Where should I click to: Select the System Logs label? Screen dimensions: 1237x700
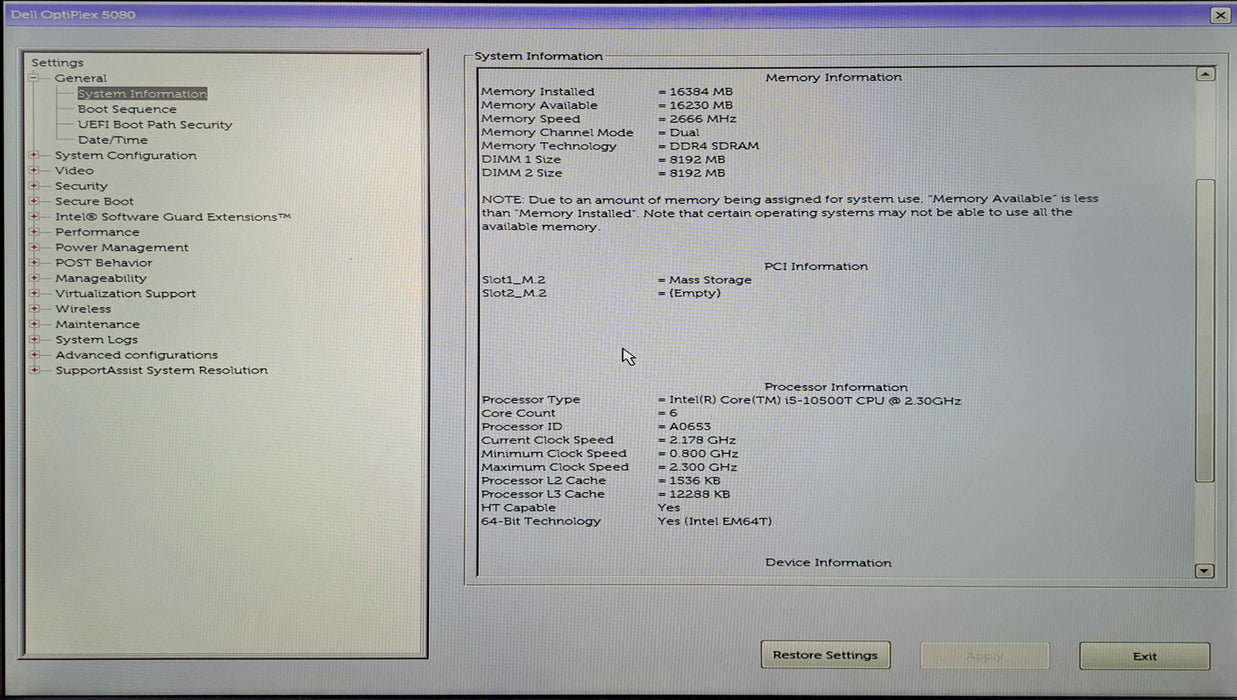[96, 340]
